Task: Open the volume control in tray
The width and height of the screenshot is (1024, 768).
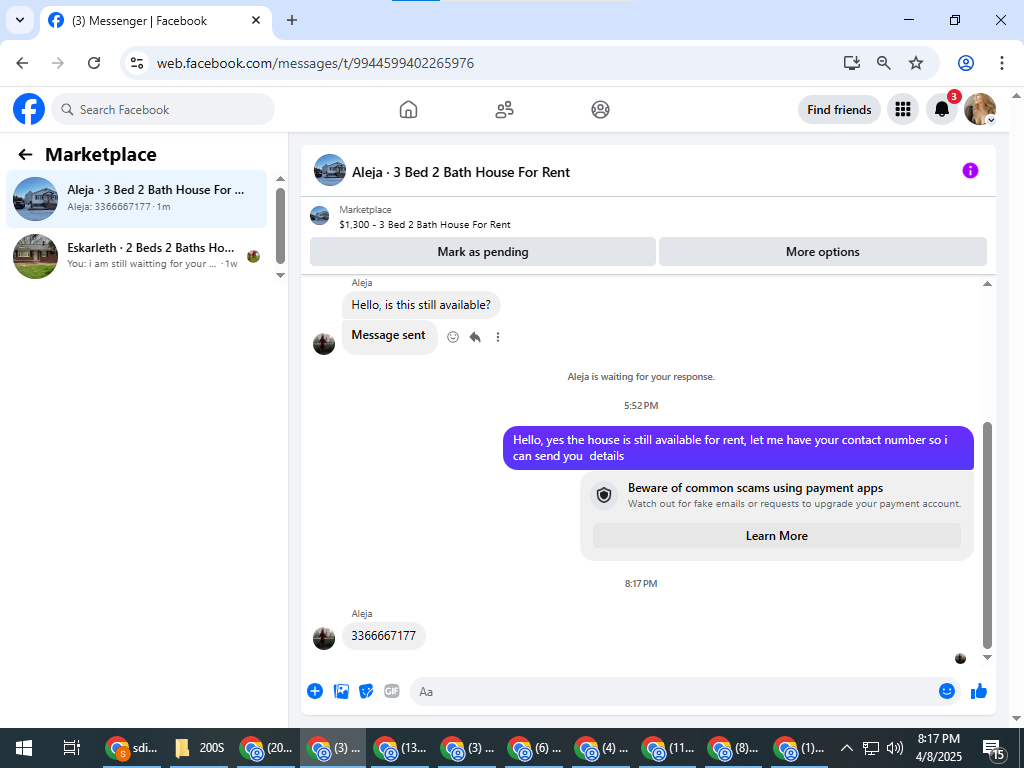Action: point(895,748)
